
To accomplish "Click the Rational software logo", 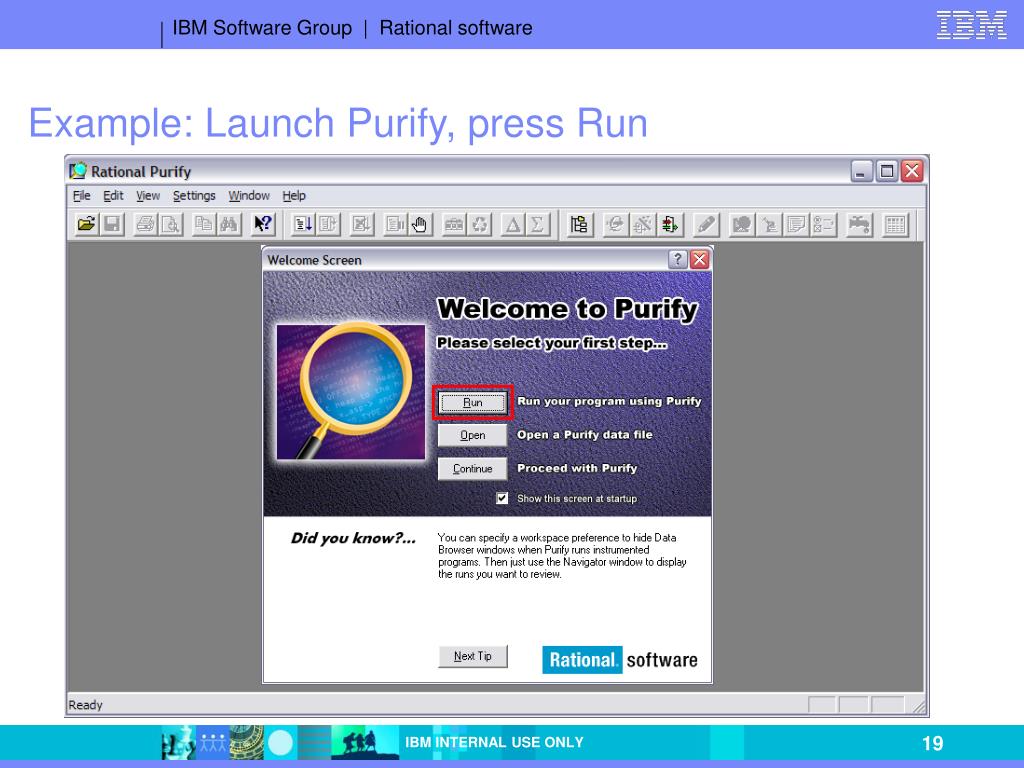I will (620, 660).
